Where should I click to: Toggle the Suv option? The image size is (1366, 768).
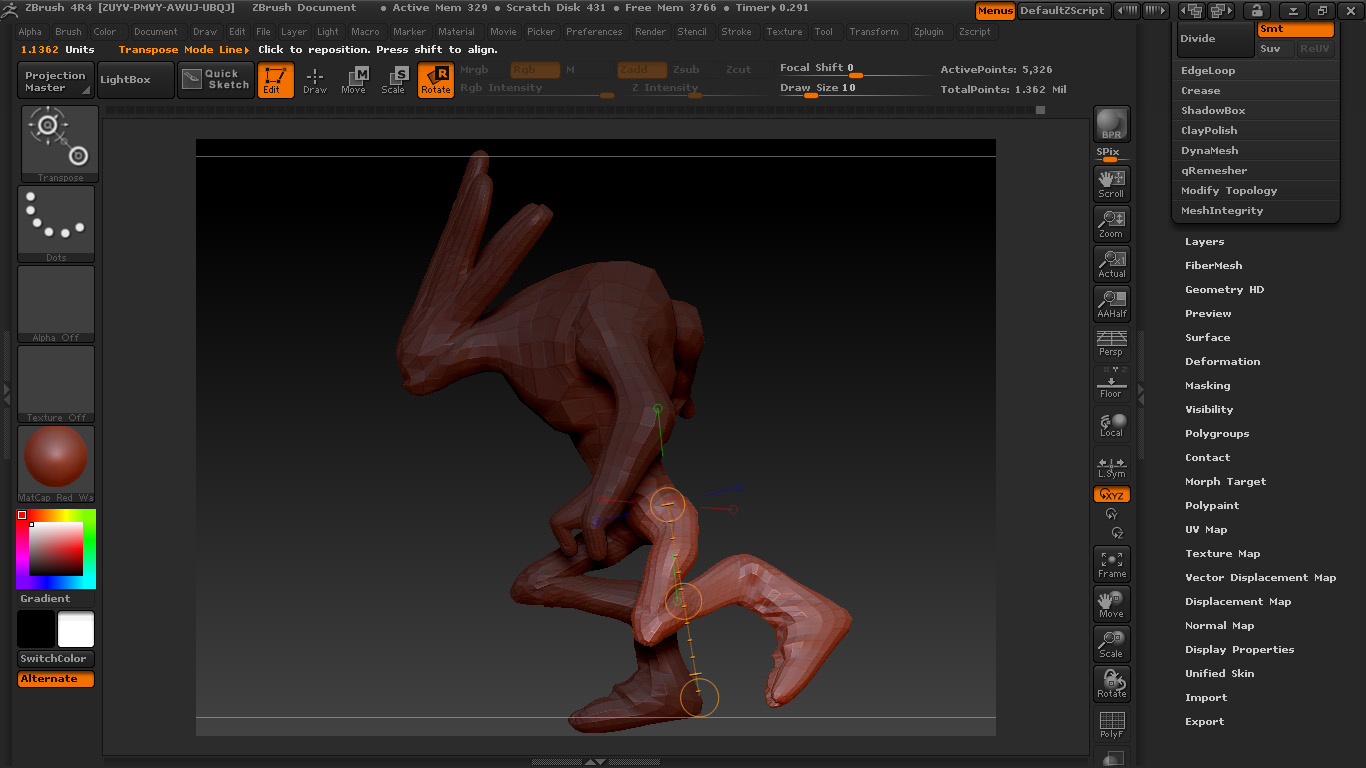(x=1275, y=49)
